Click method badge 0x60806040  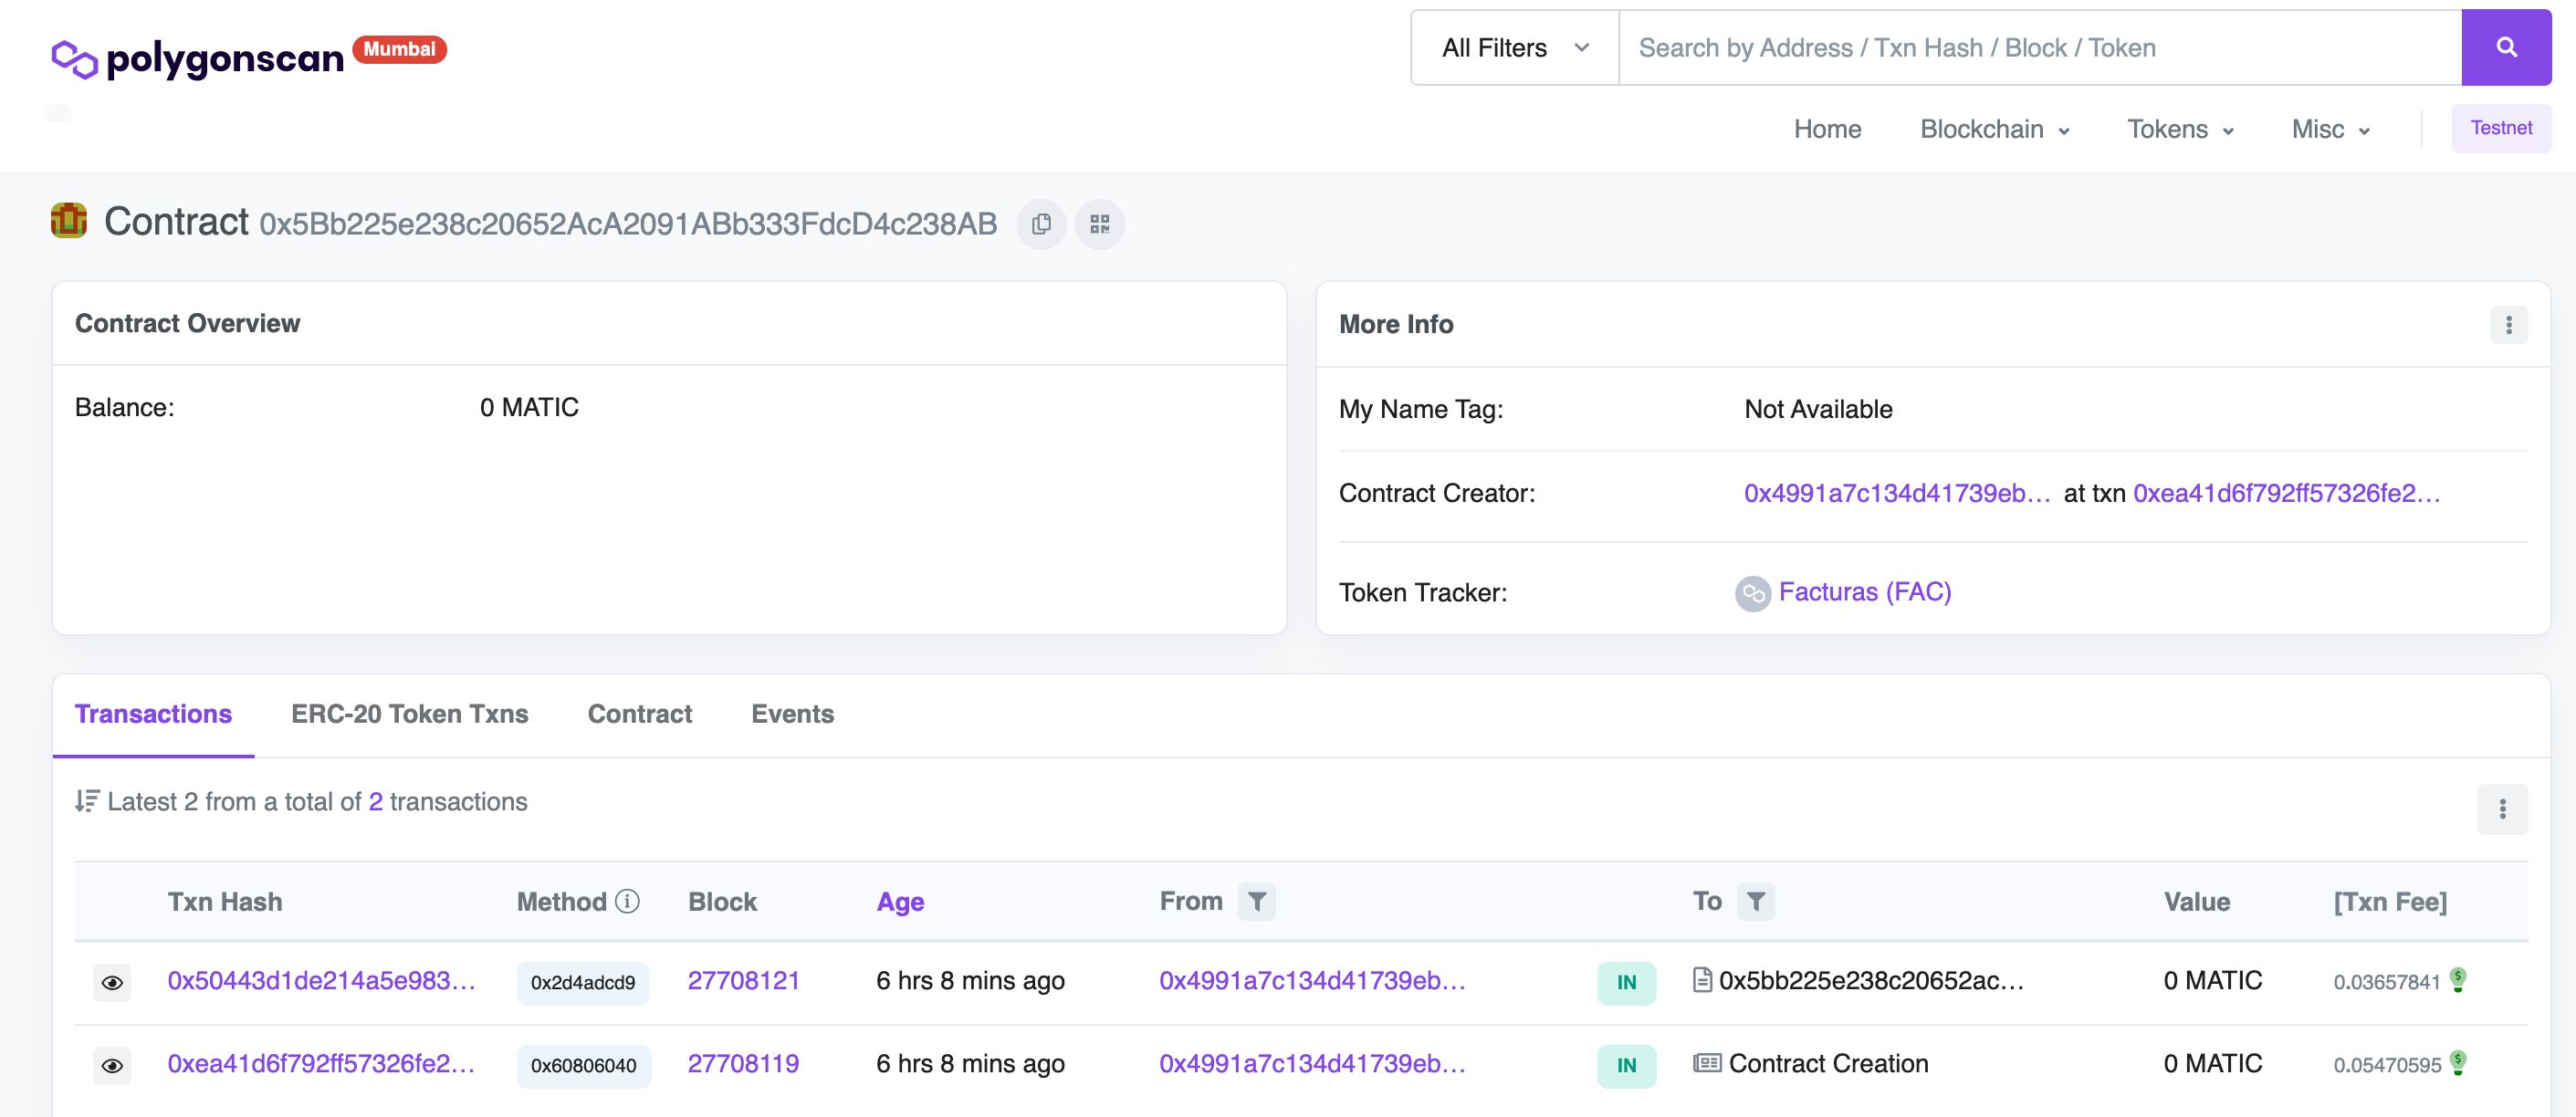pos(584,1066)
